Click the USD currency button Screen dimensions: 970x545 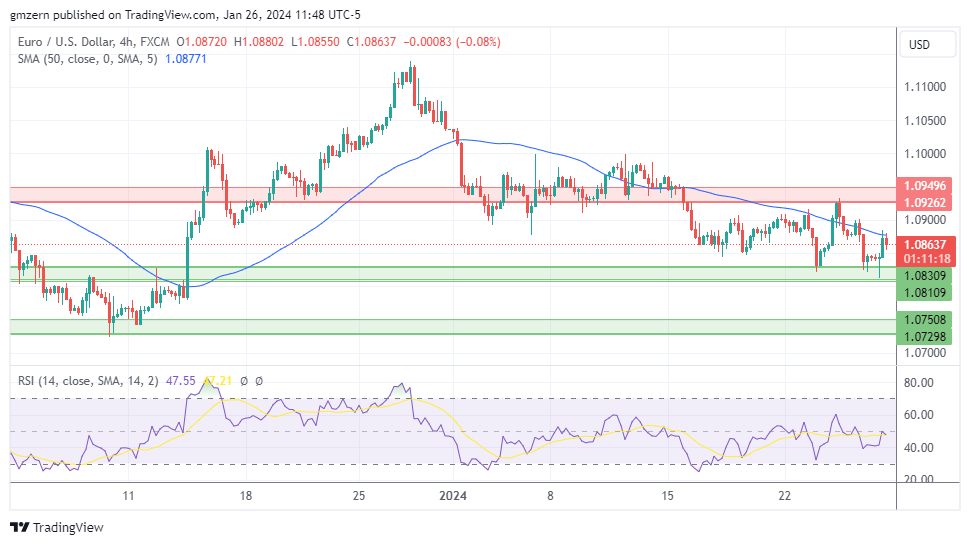point(927,45)
